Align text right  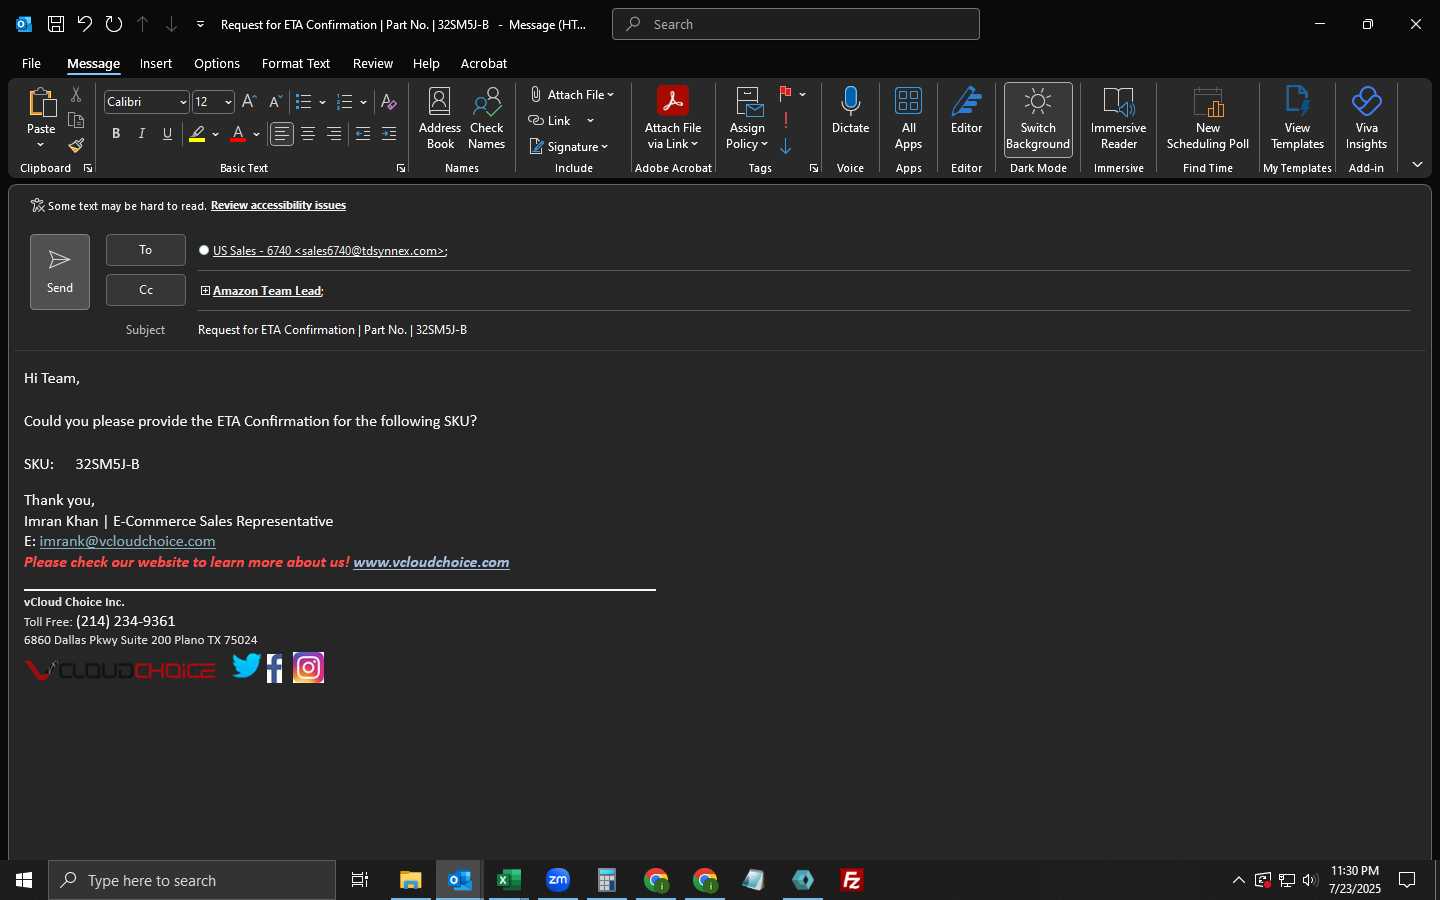point(334,134)
